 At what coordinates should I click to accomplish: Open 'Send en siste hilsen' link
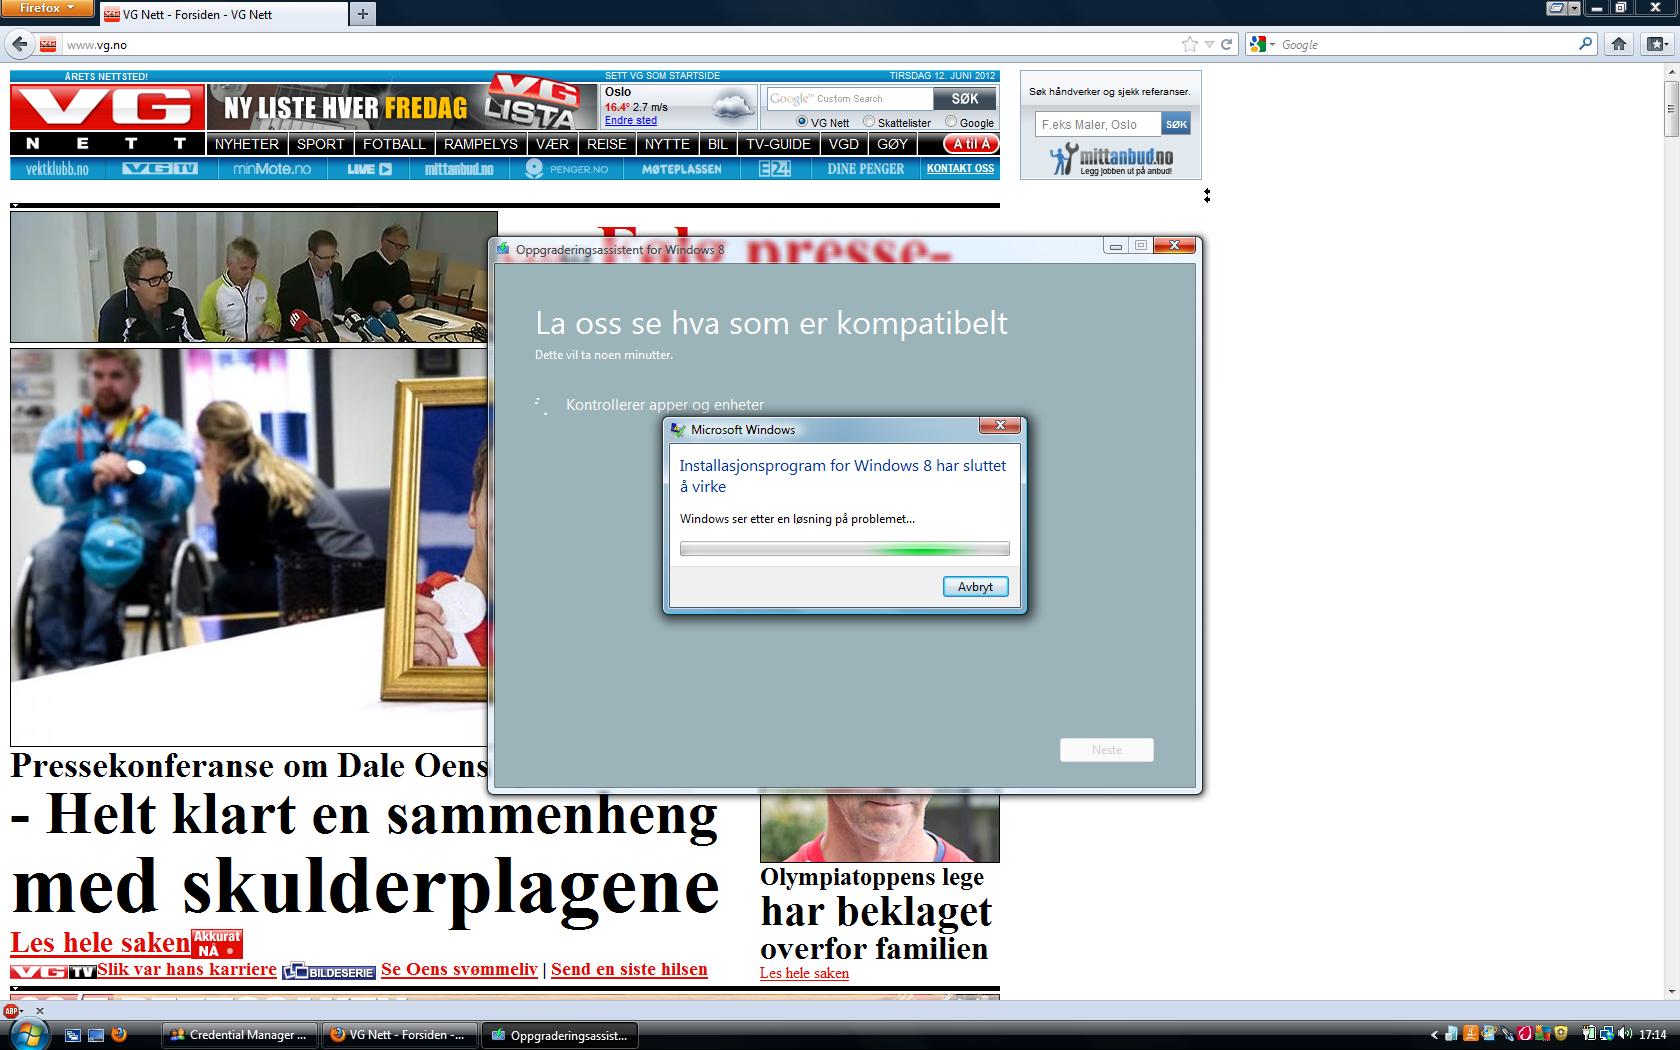tap(629, 968)
